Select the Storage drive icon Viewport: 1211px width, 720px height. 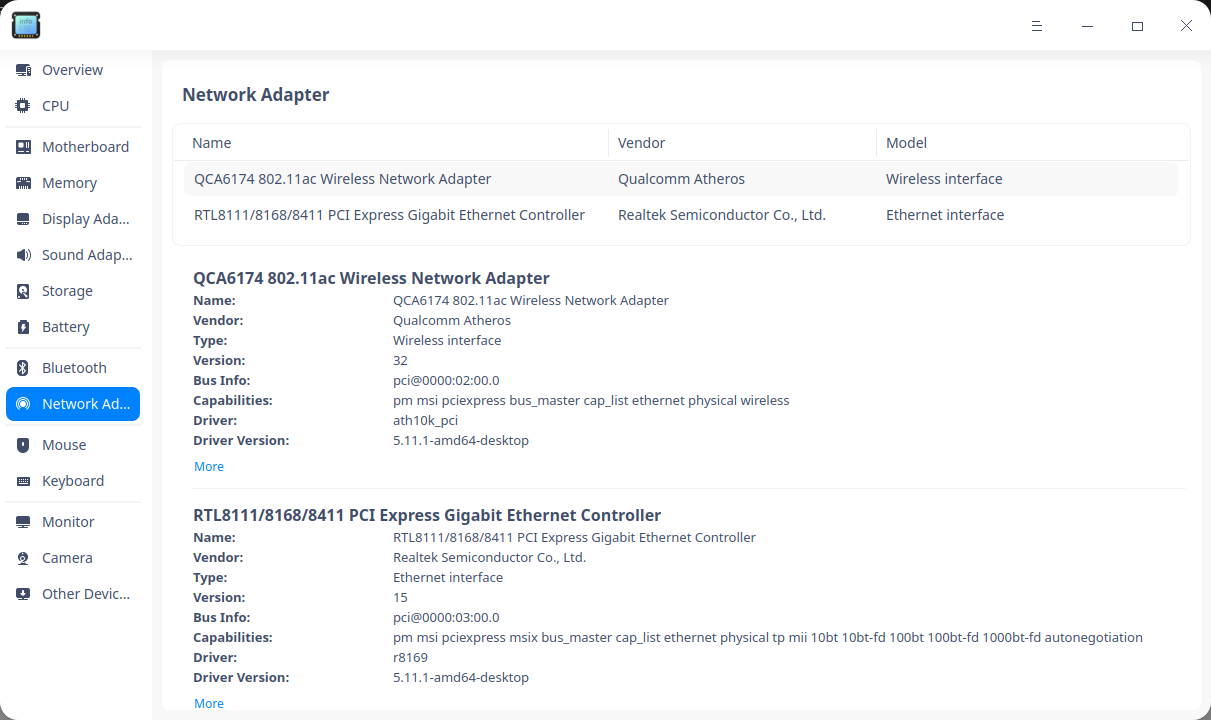pos(23,291)
